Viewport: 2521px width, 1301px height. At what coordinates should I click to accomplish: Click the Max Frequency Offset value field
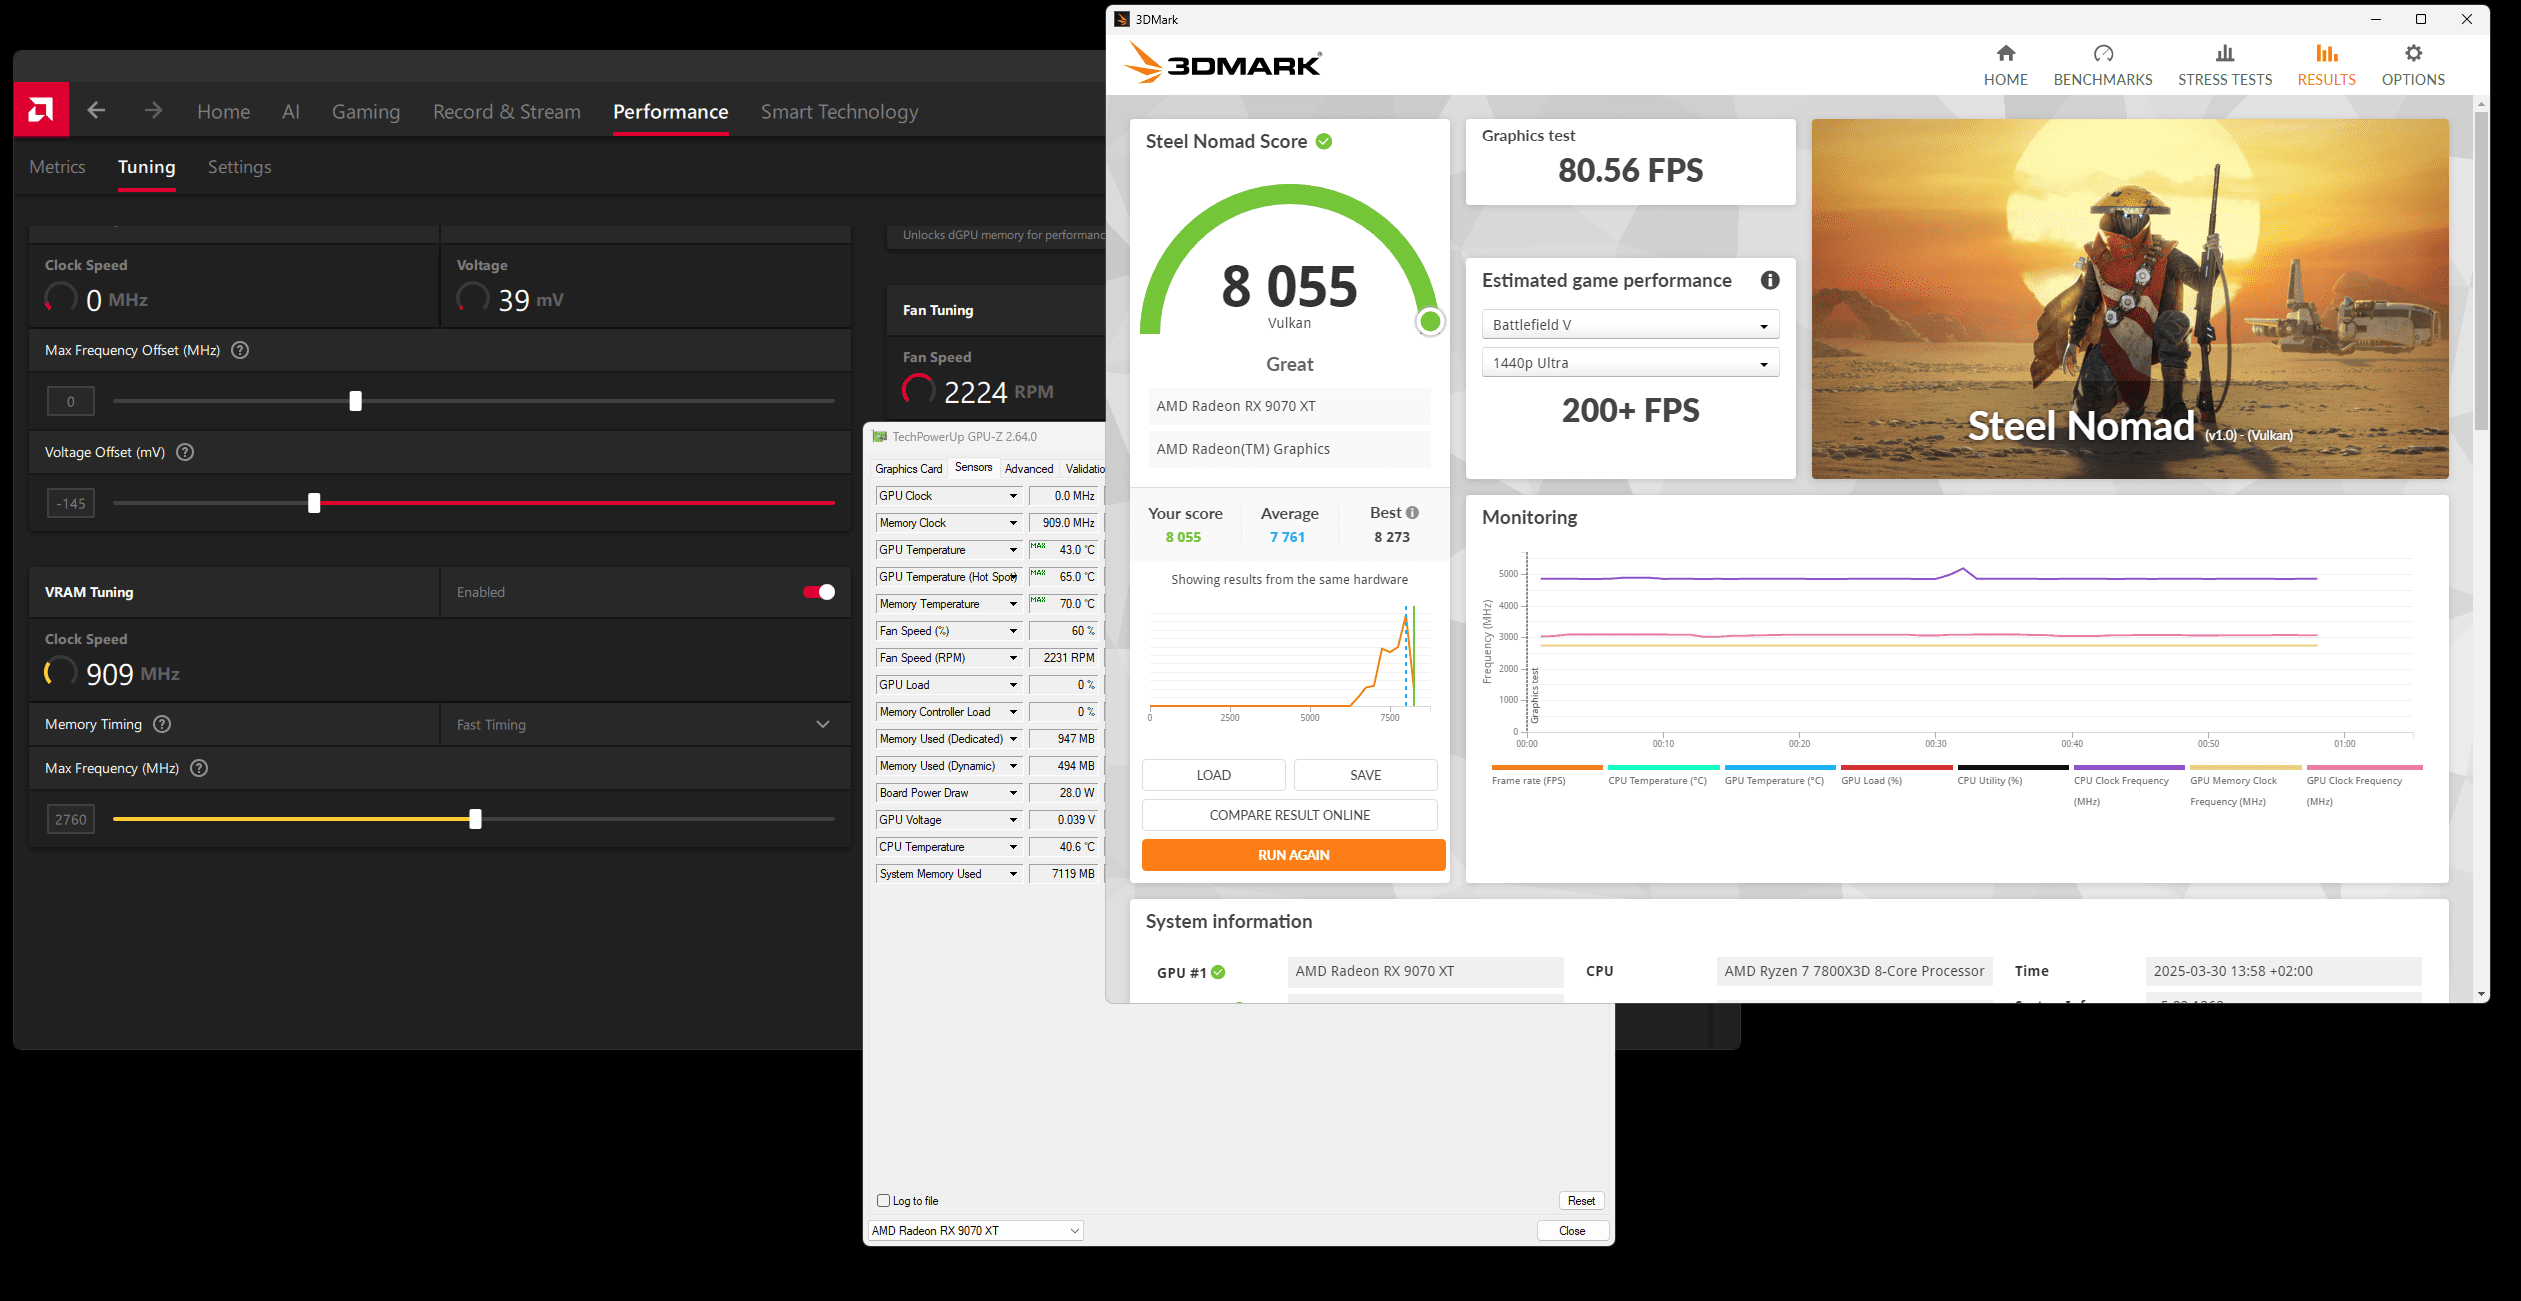[x=71, y=401]
